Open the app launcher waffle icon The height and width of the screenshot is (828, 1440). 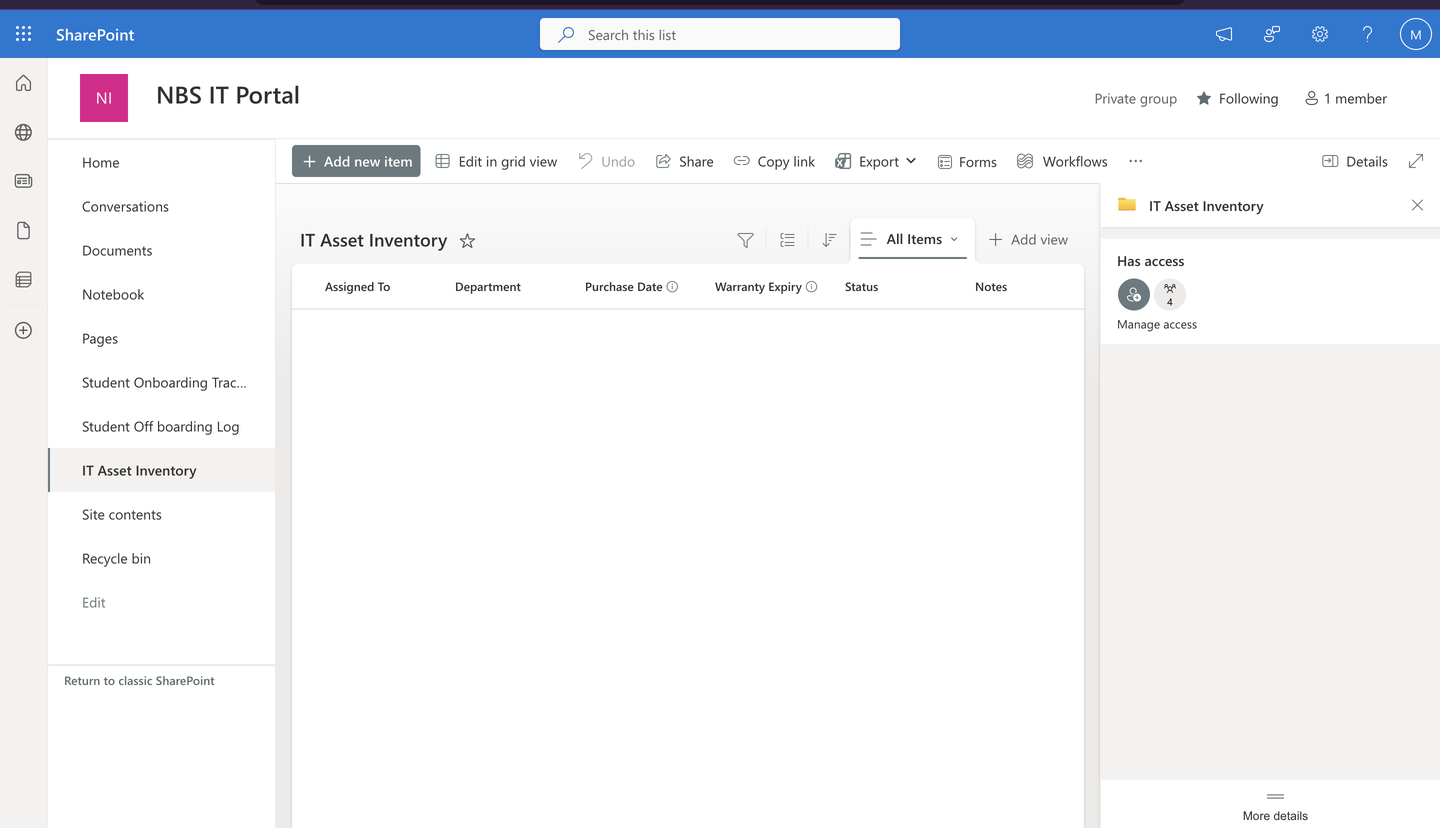pyautogui.click(x=24, y=34)
